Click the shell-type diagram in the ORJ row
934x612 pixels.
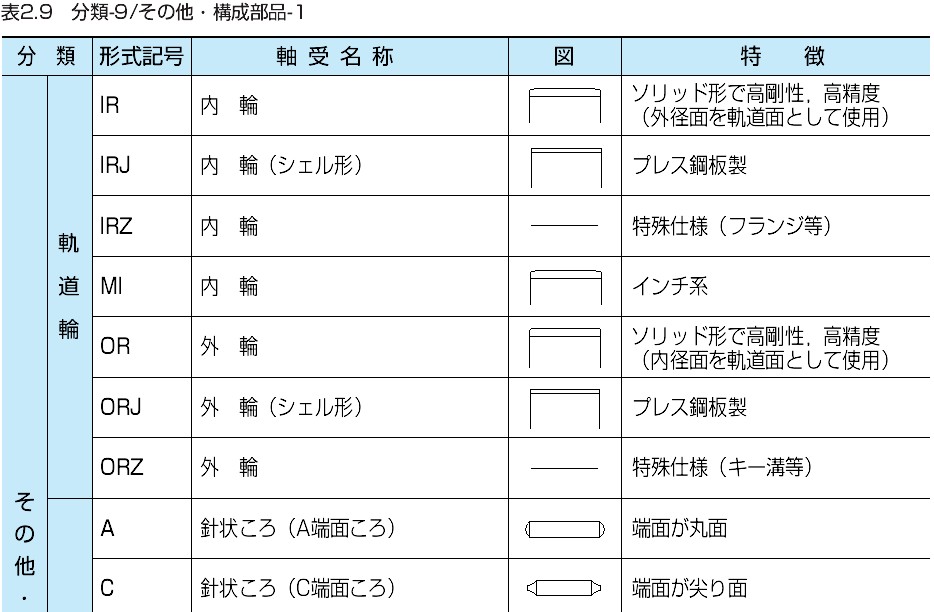pos(564,408)
